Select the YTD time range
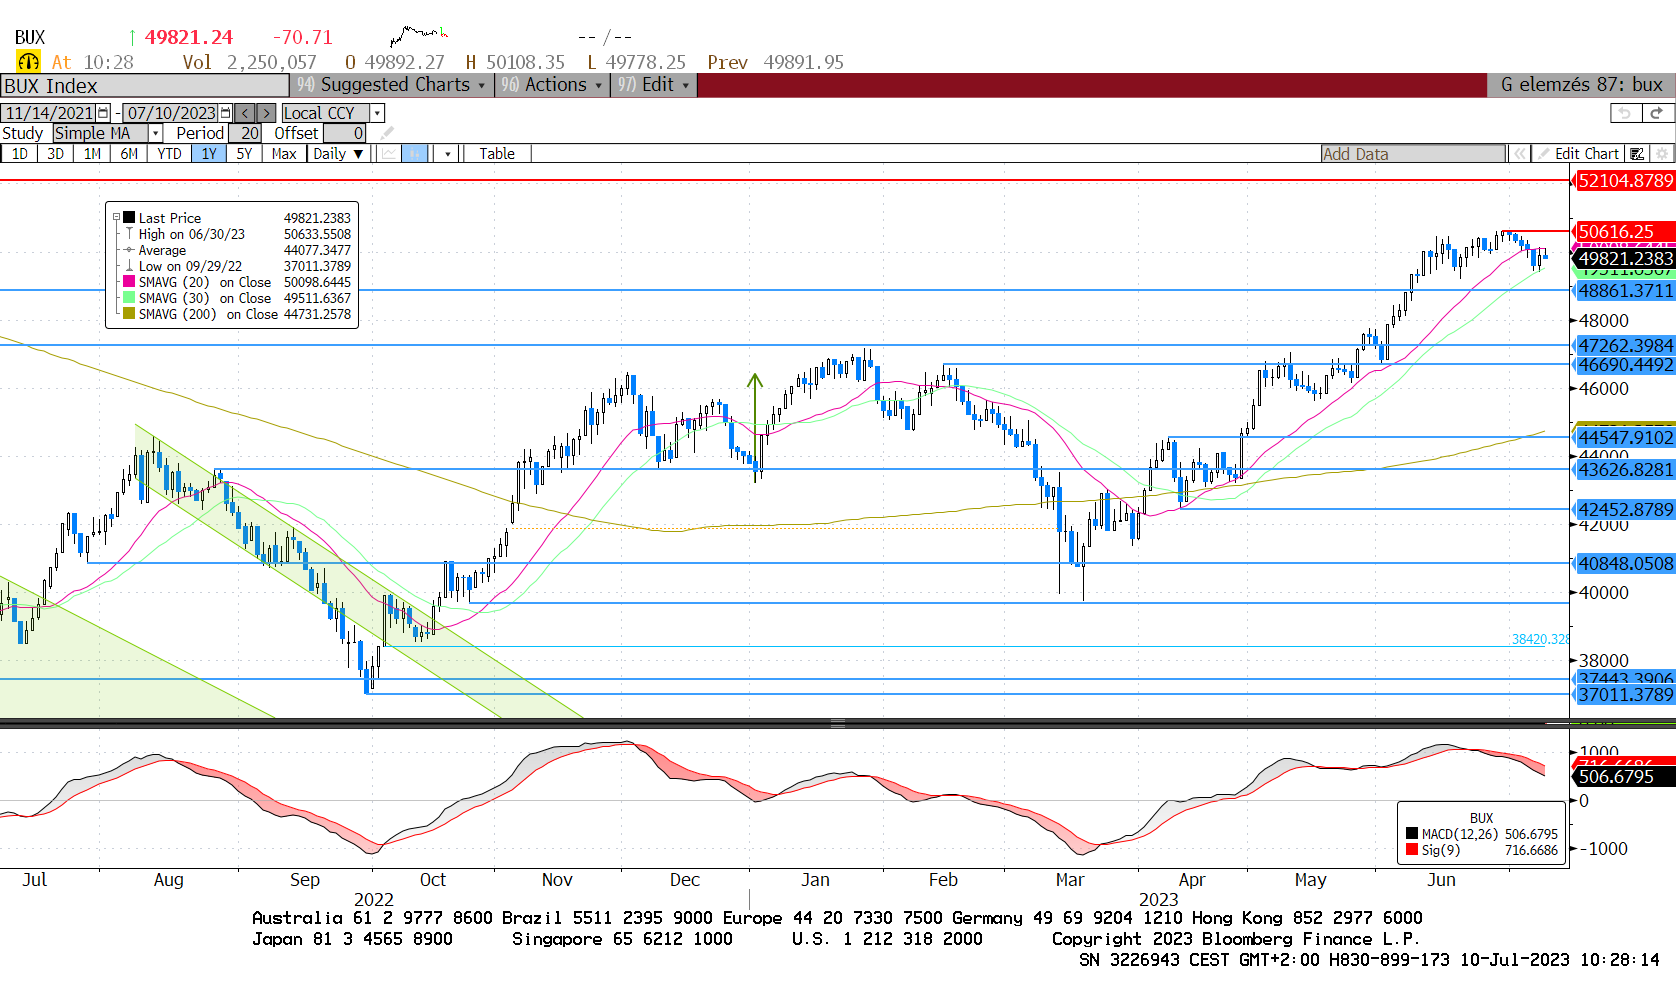 169,153
